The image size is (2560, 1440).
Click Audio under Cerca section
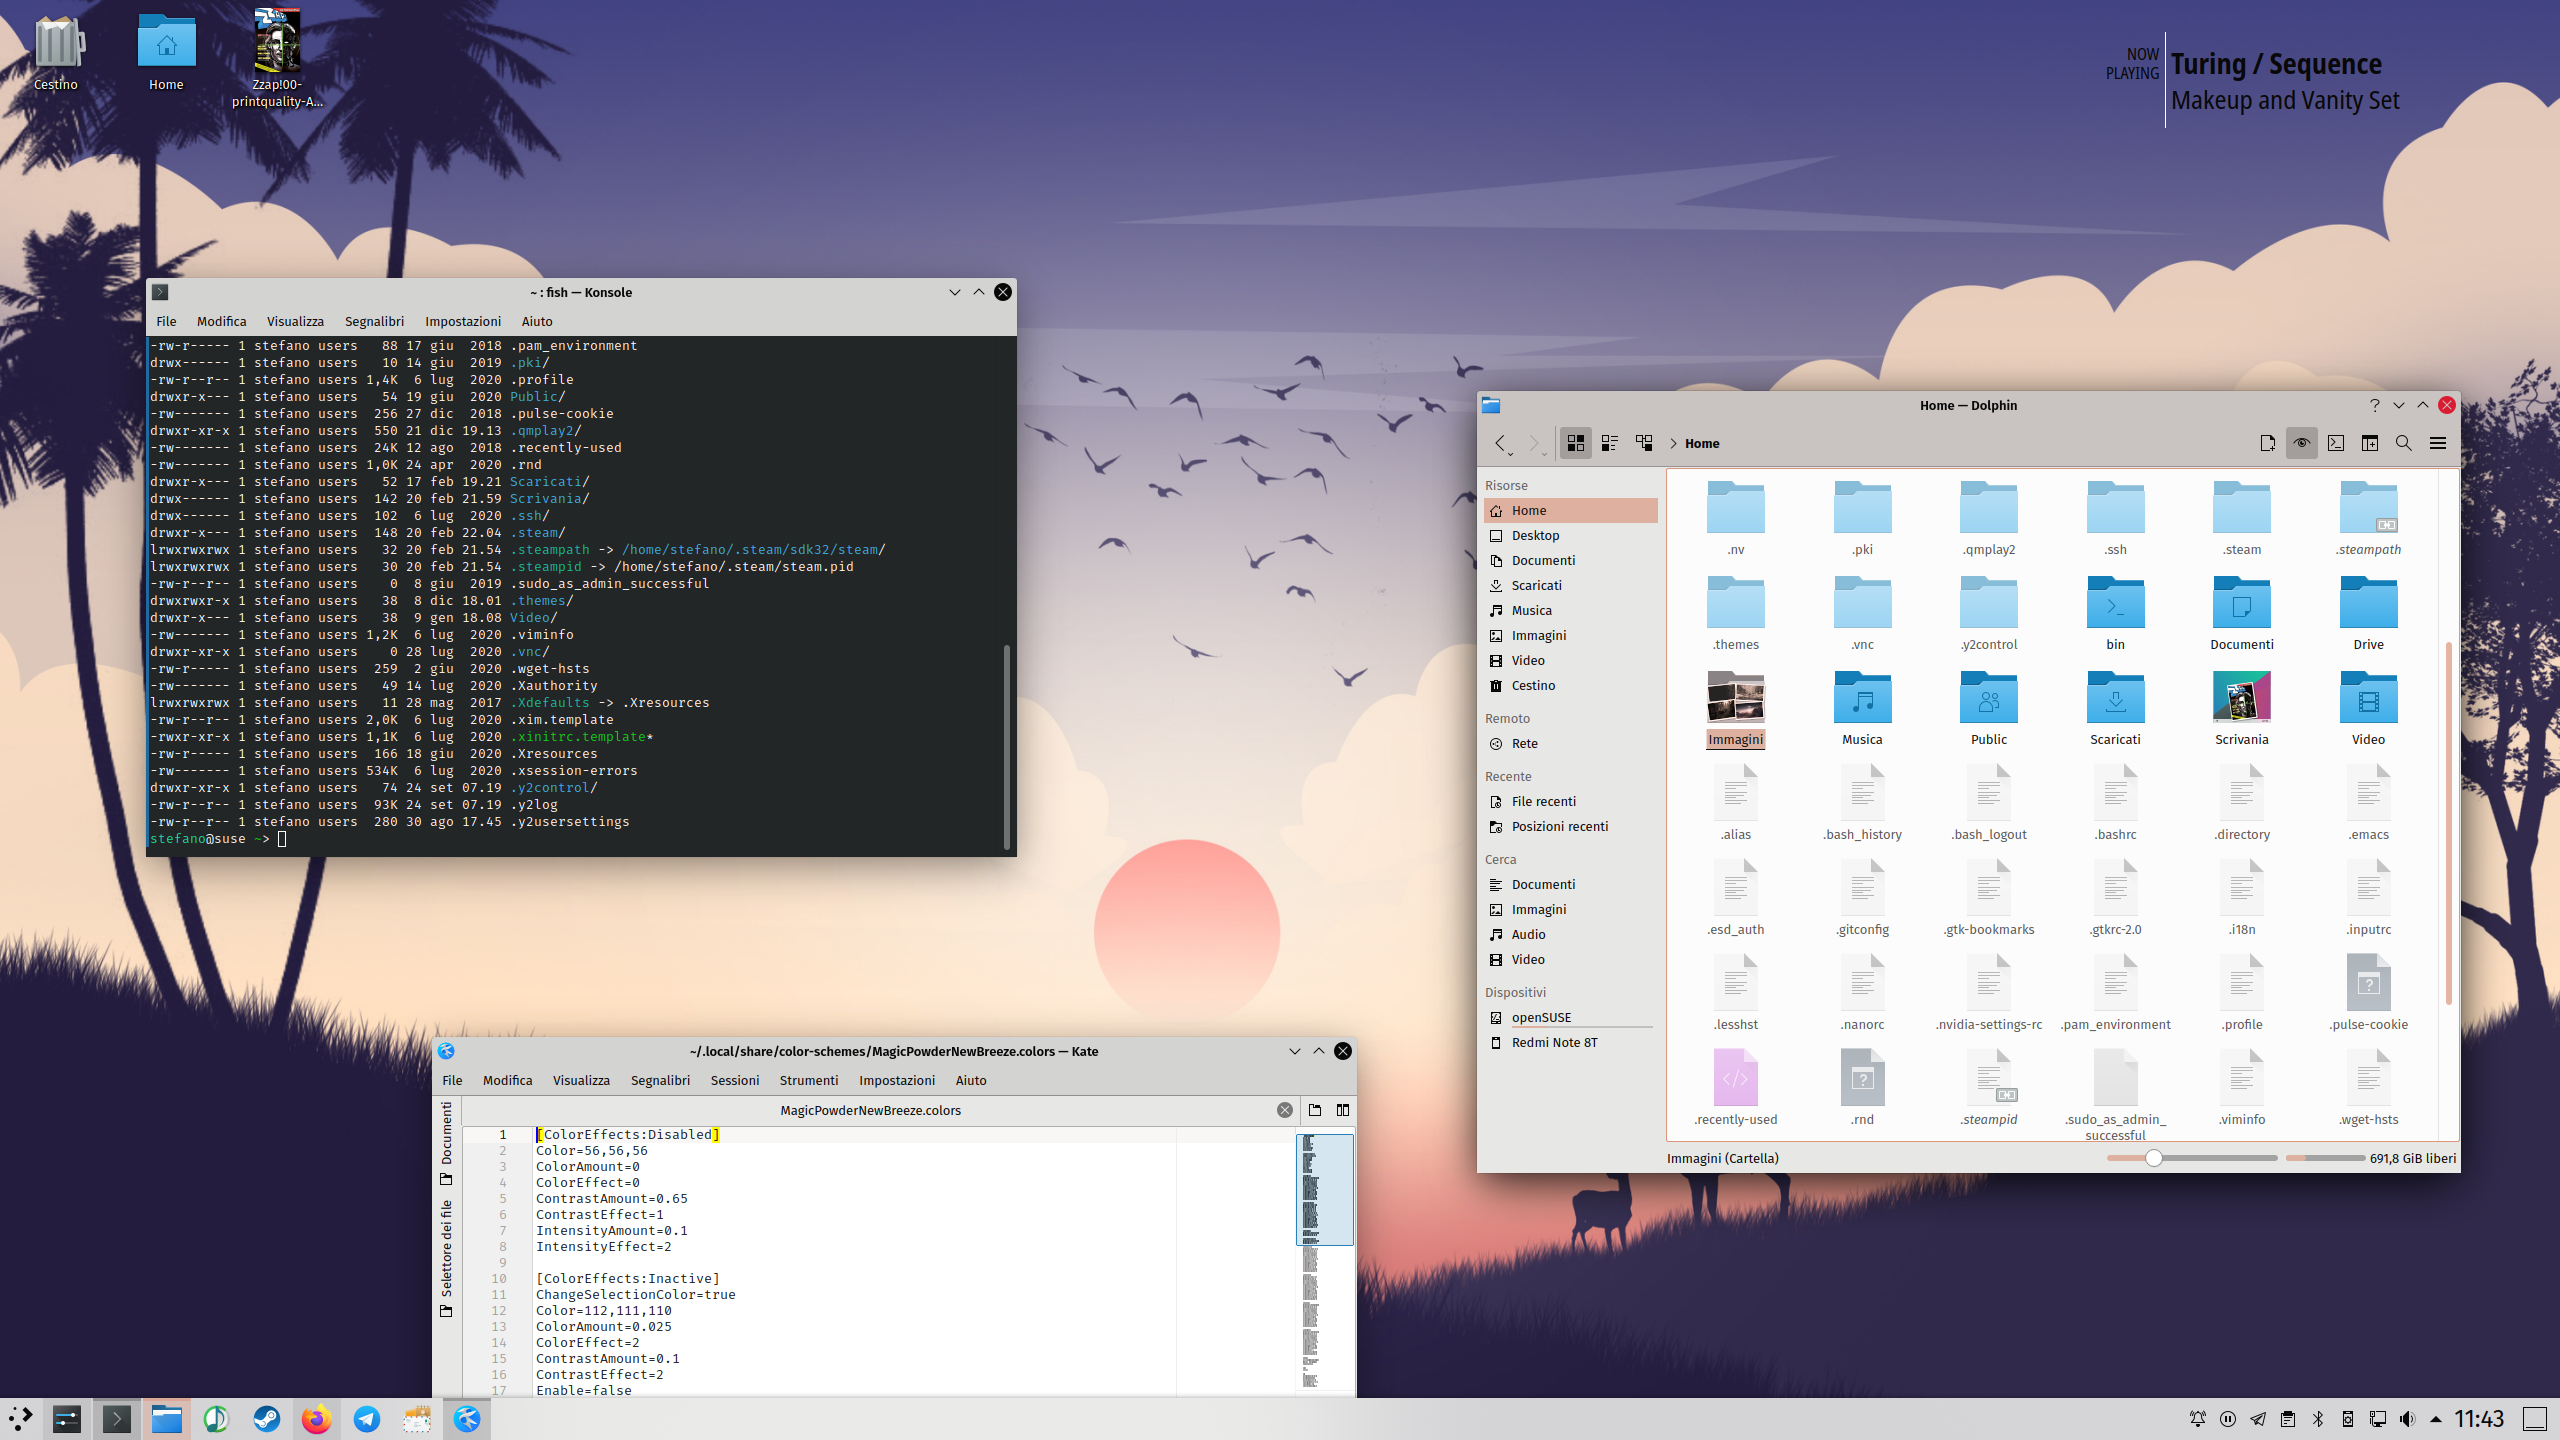[x=1570, y=934]
